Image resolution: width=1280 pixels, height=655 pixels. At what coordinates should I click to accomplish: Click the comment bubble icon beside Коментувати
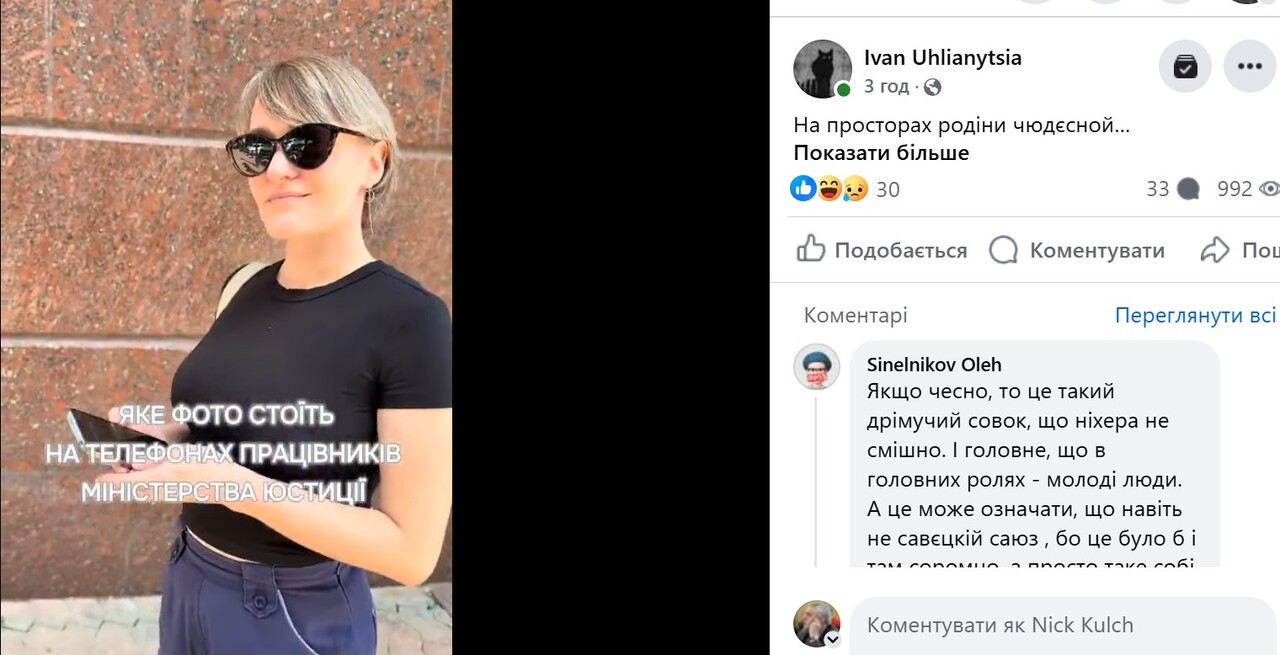(1003, 250)
